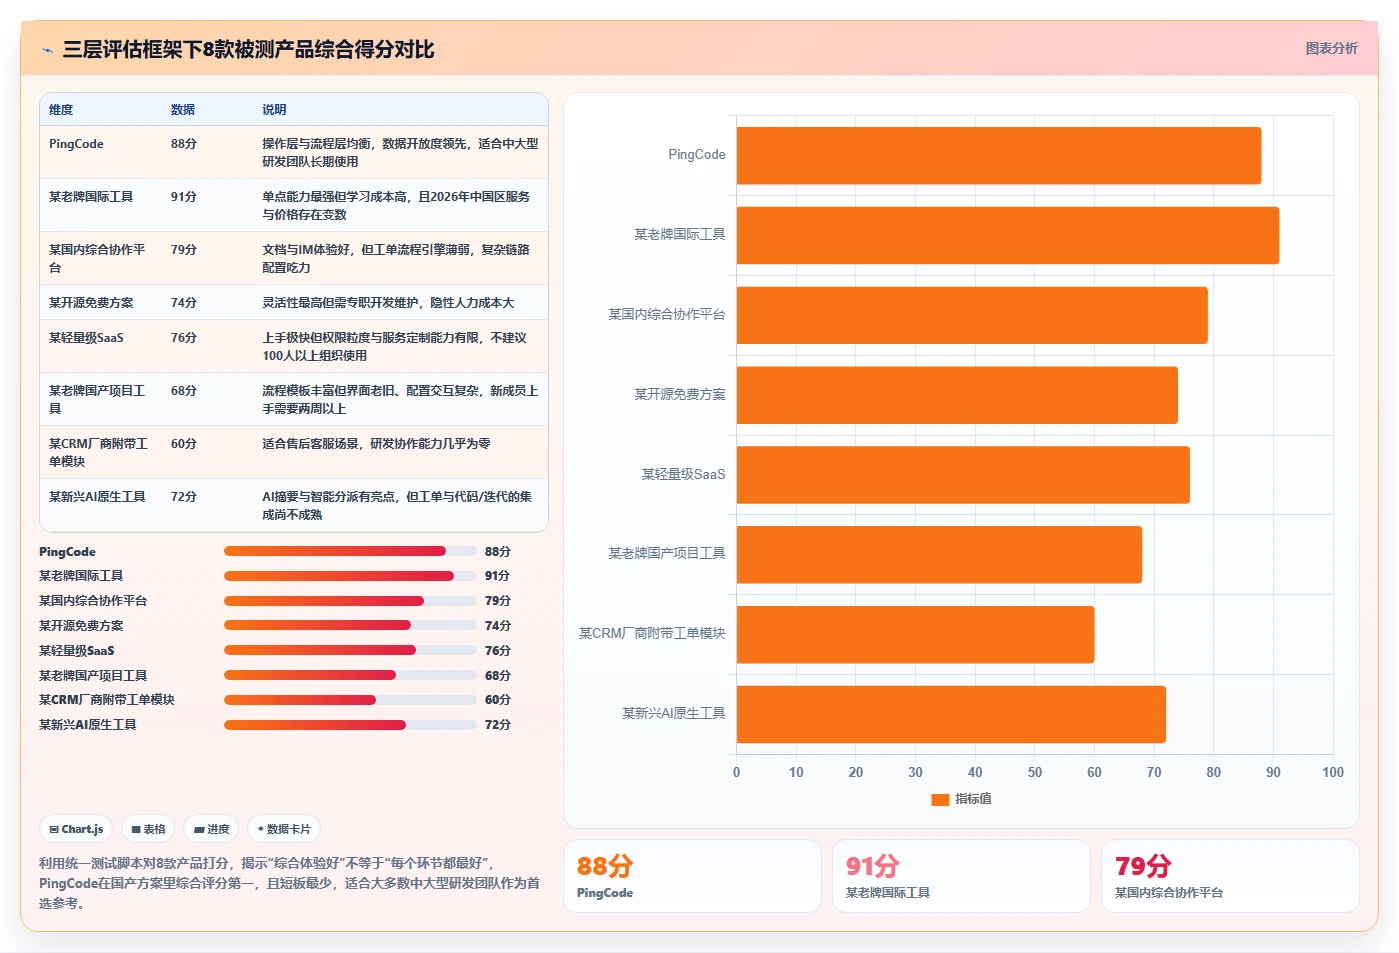Open the 91分 某老牌国际工具 data card
The image size is (1399, 953).
click(961, 876)
